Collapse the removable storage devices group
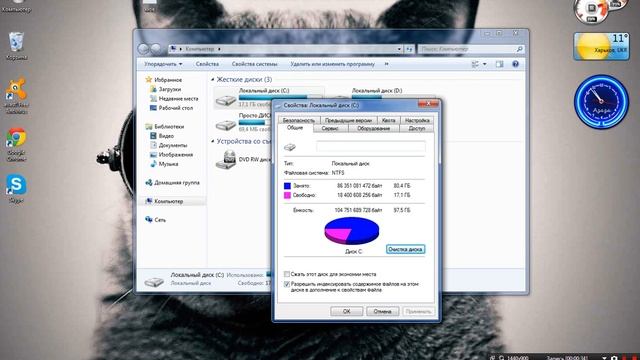Image resolution: width=640 pixels, height=360 pixels. pos(213,141)
